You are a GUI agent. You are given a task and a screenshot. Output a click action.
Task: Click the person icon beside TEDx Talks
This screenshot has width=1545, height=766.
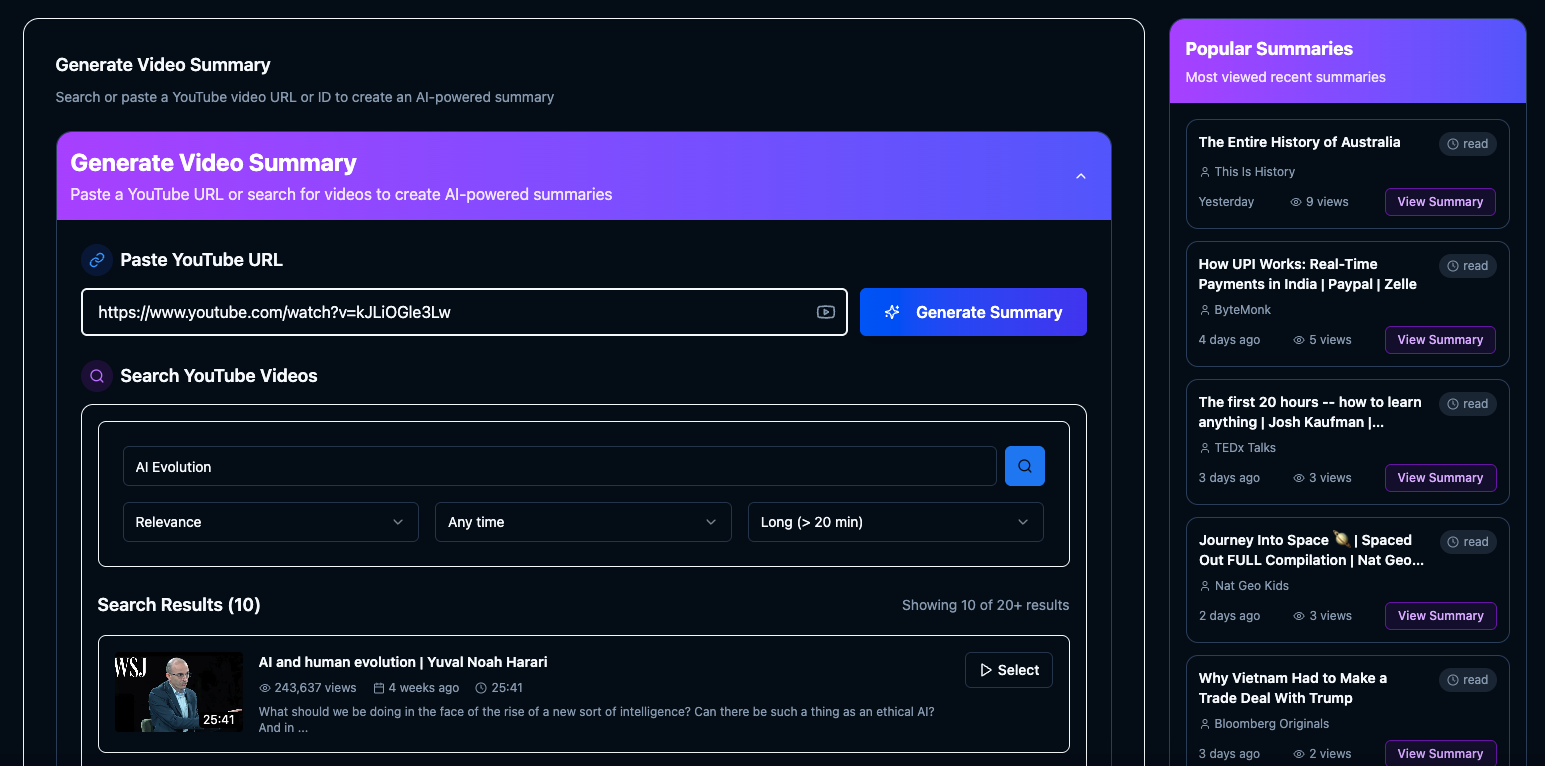1205,448
